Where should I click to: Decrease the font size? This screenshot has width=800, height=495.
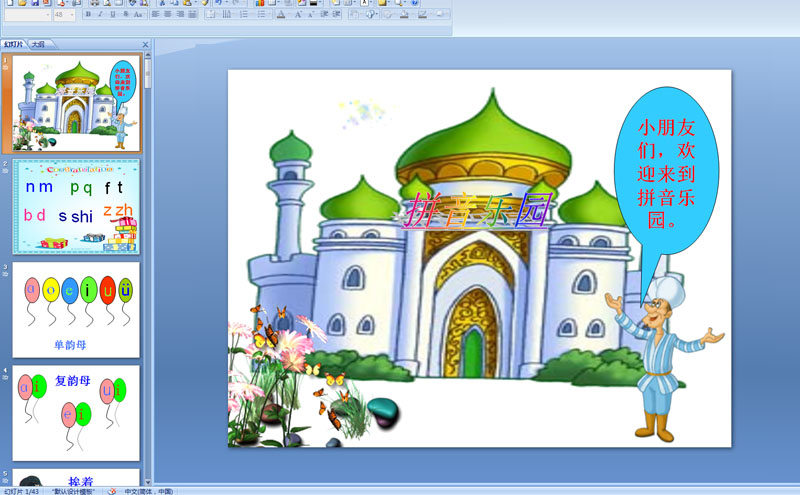click(x=311, y=14)
